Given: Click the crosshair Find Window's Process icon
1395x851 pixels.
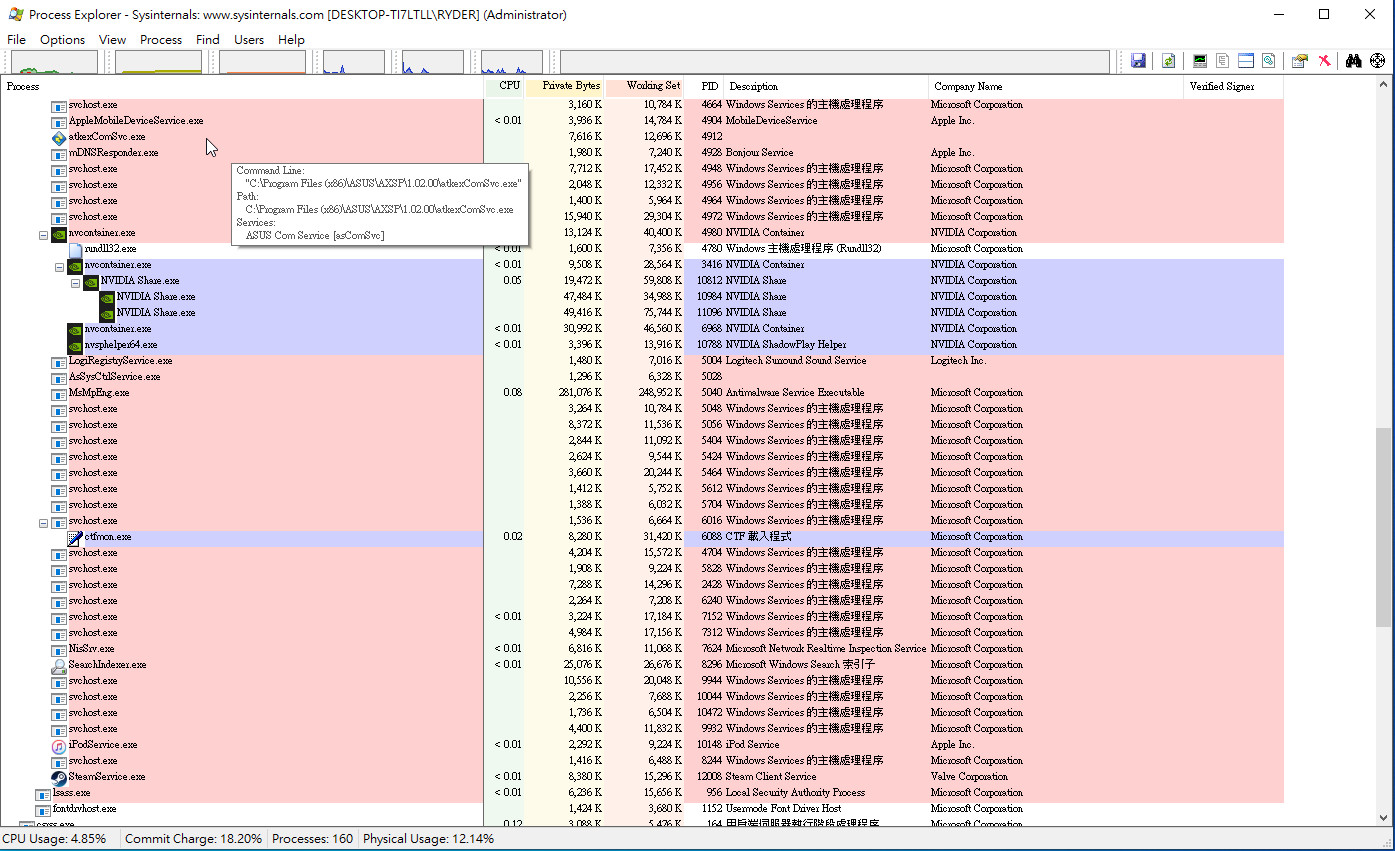Looking at the screenshot, I should click(1378, 61).
